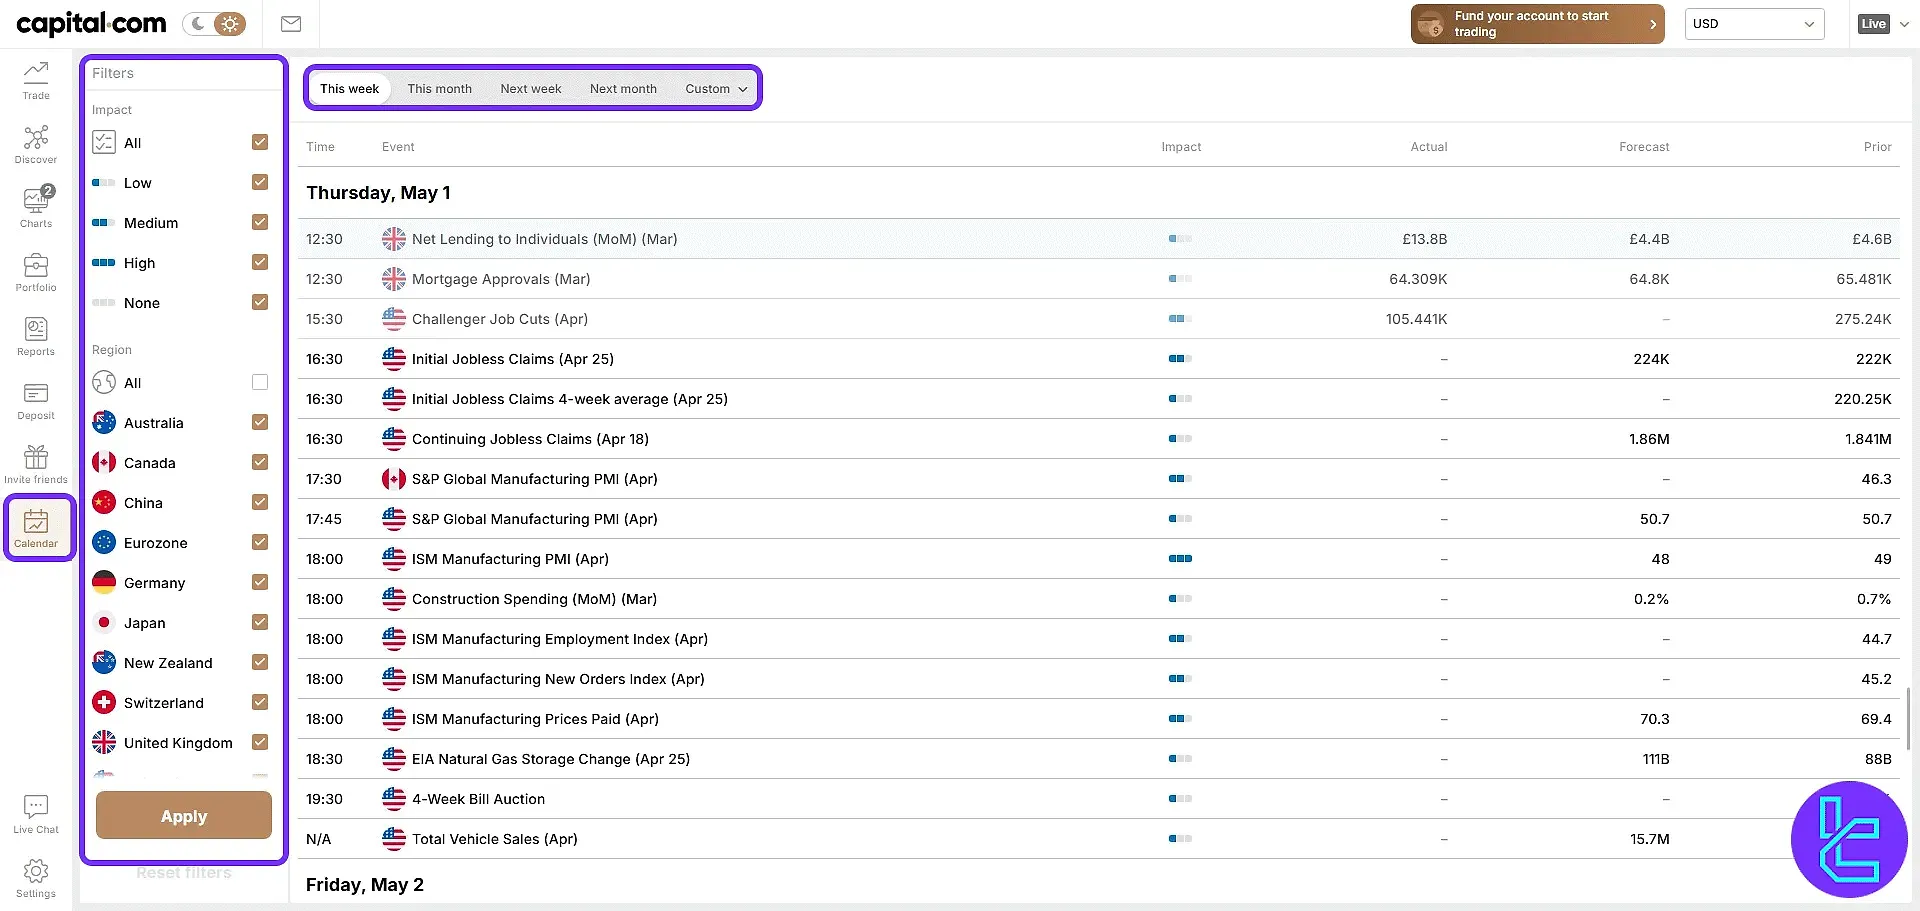Open Live Chat from sidebar
This screenshot has width=1920, height=911.
(x=36, y=814)
